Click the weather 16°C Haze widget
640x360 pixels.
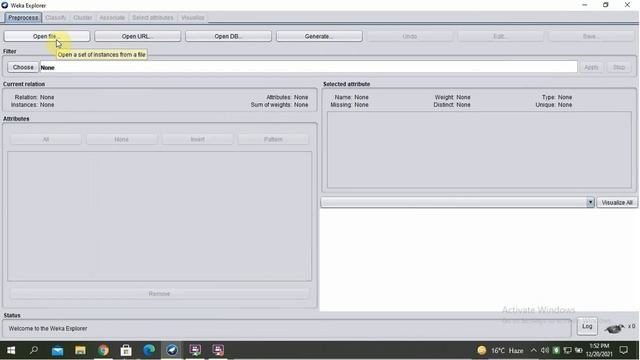(x=500, y=350)
